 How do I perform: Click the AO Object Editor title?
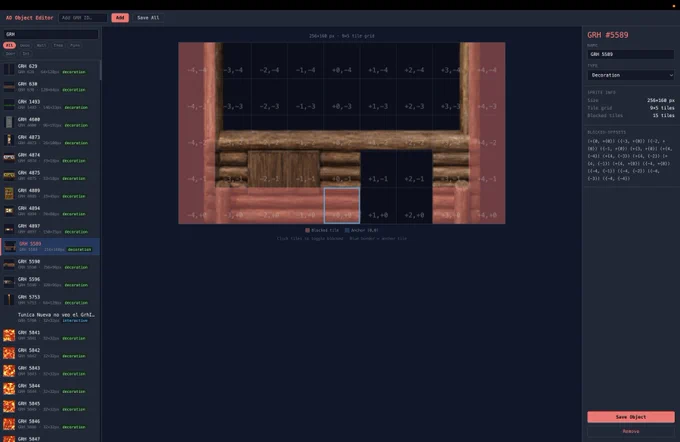(29, 18)
